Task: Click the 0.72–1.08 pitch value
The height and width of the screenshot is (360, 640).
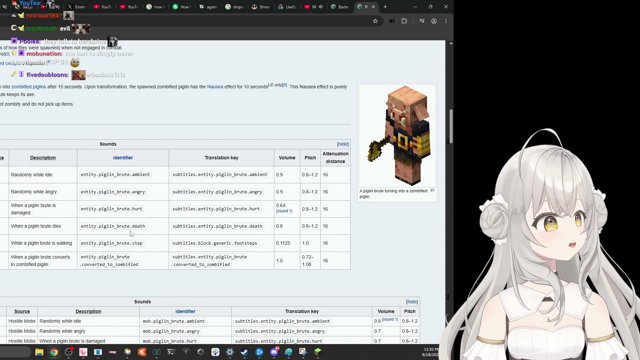Action: pos(309,261)
